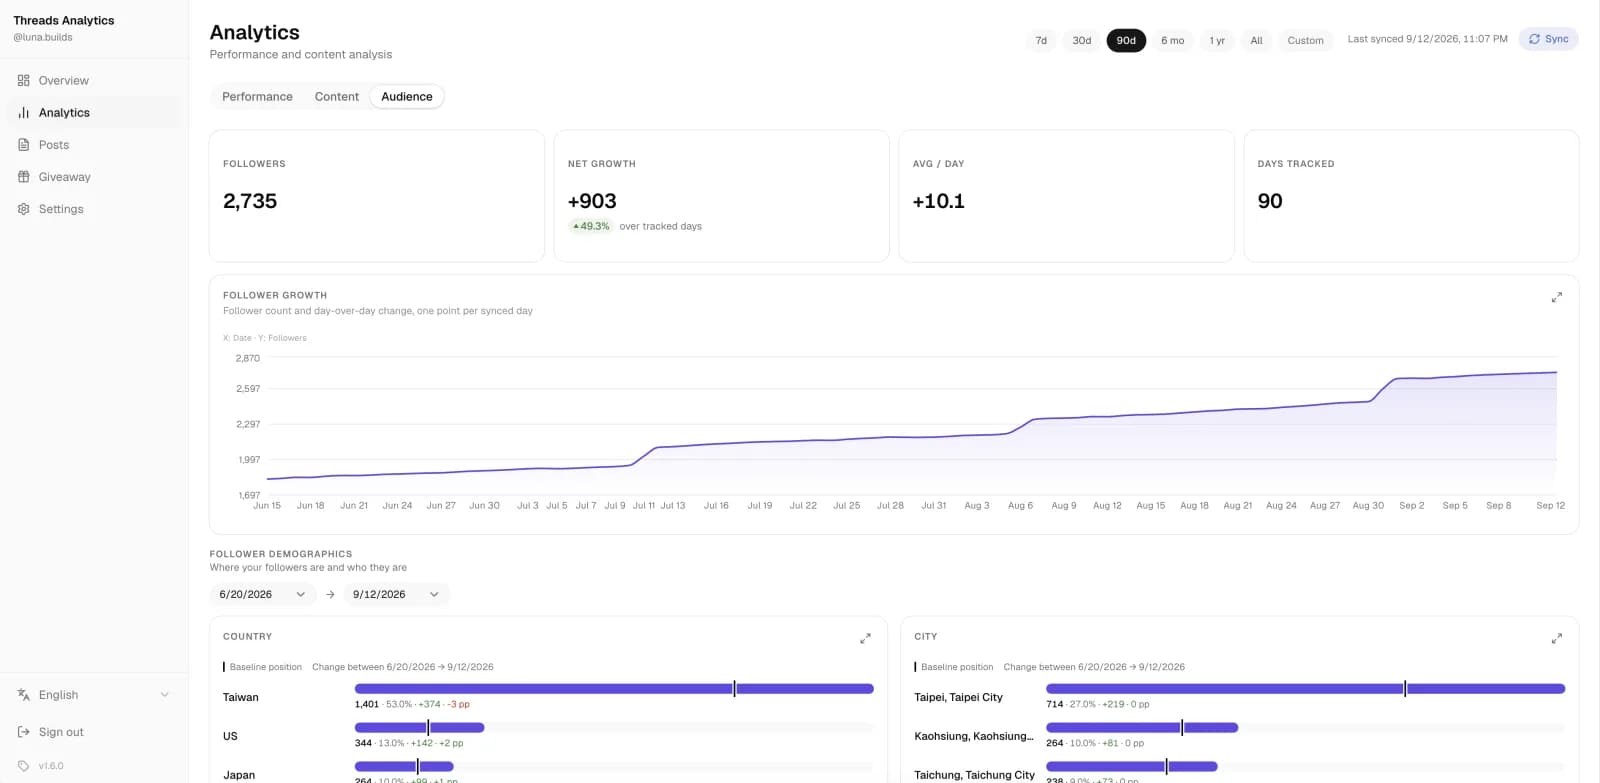Click the Sep 12 axis label
The image size is (1600, 783).
[1550, 505]
